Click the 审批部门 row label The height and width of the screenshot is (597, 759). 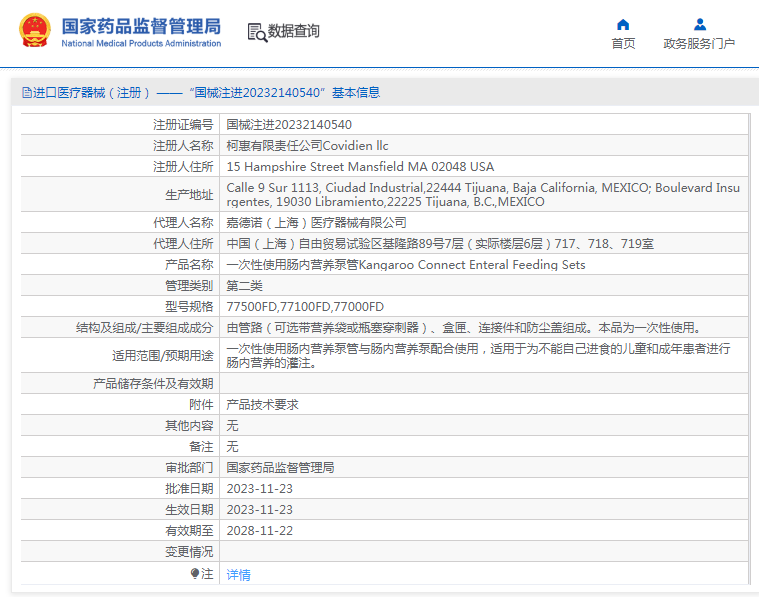coord(189,468)
